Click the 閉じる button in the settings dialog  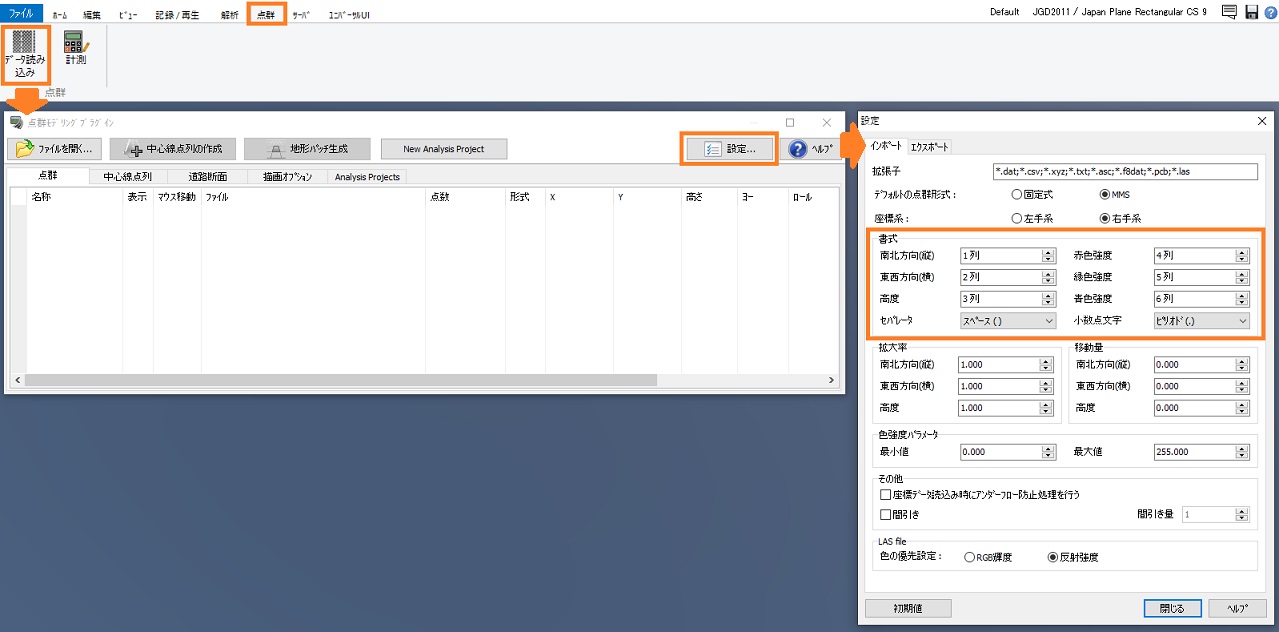(1172, 608)
